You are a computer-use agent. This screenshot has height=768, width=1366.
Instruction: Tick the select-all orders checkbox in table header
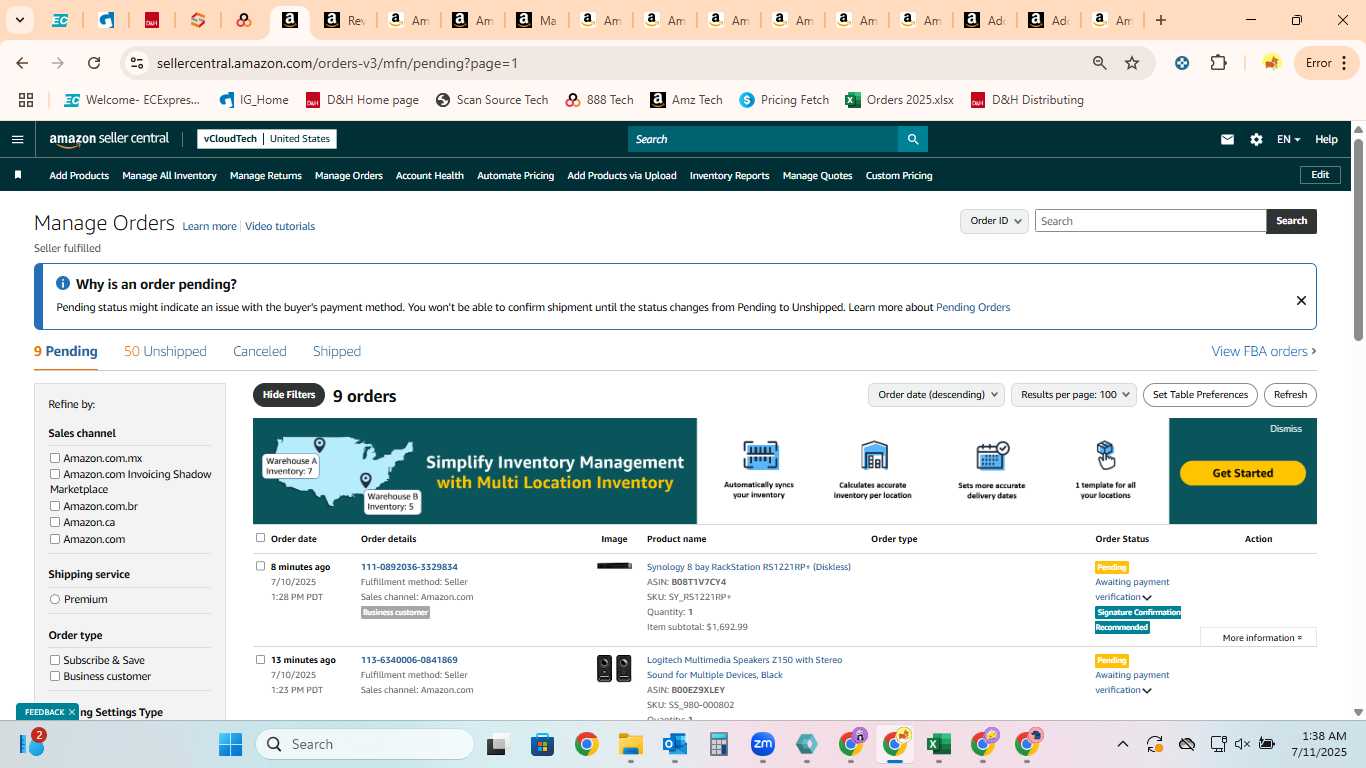click(x=261, y=538)
